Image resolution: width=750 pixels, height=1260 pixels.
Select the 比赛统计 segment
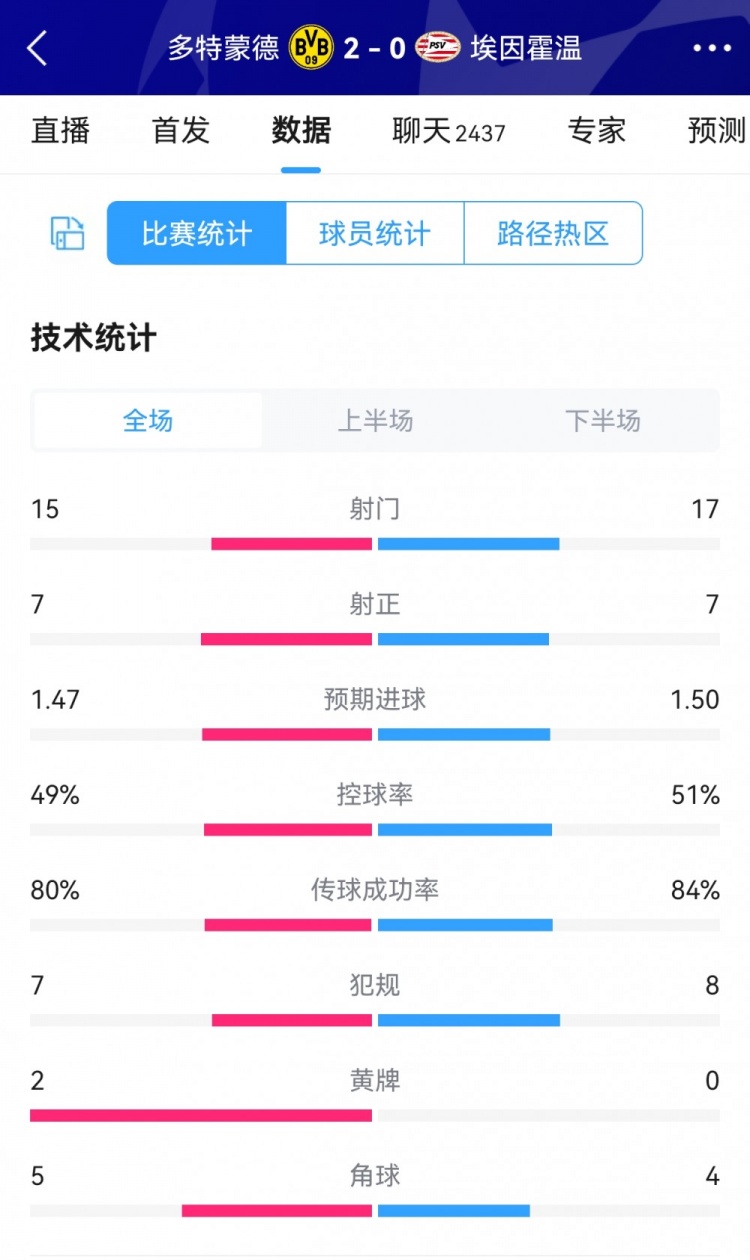click(197, 234)
